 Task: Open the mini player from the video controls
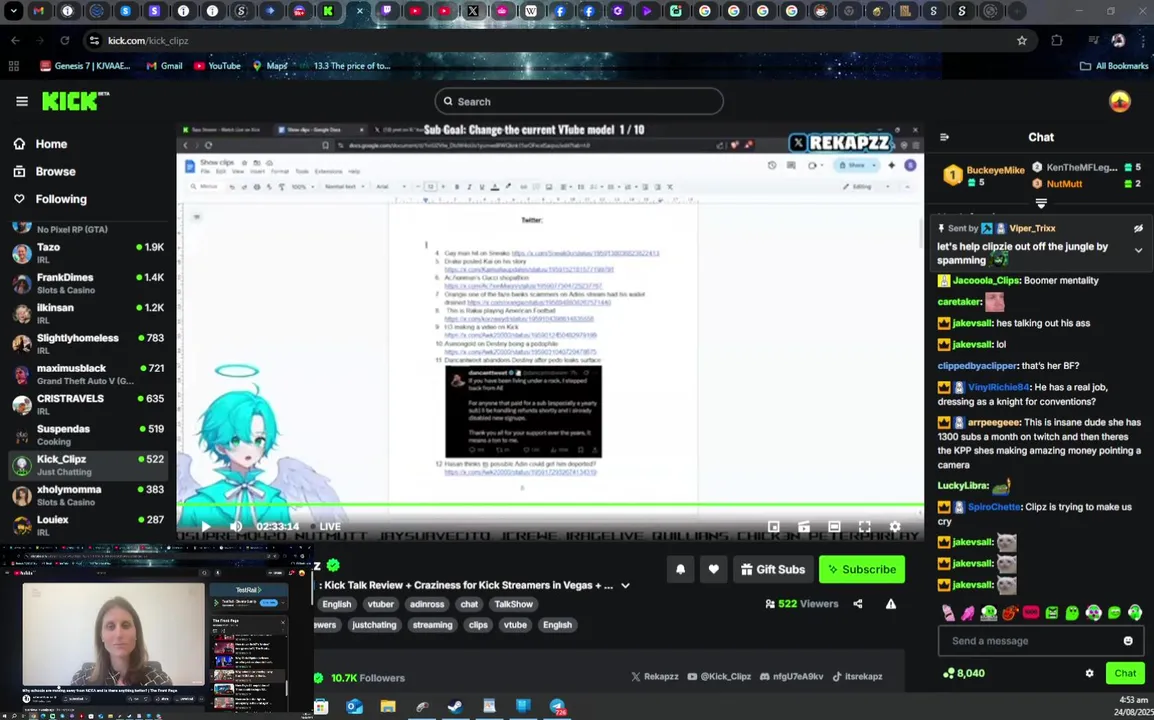(x=774, y=526)
